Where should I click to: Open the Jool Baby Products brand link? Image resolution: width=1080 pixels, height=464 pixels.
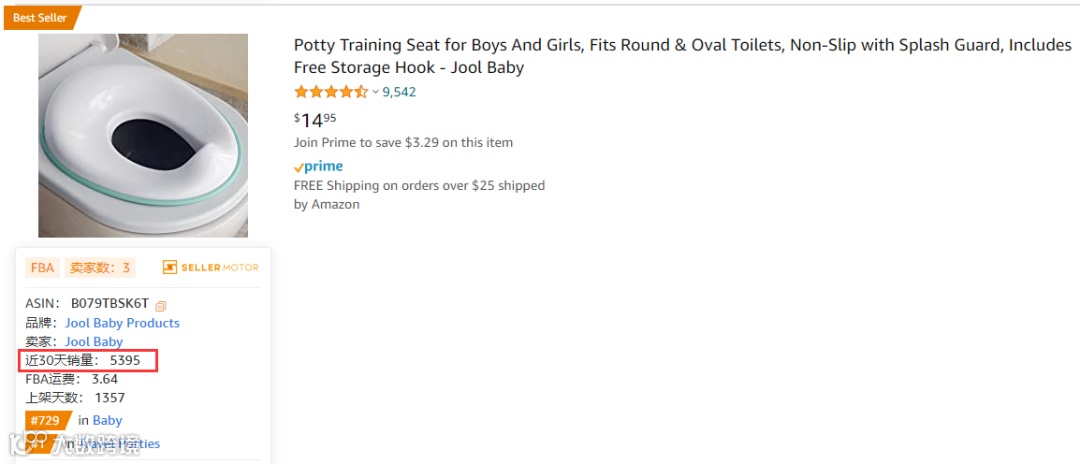(x=122, y=323)
